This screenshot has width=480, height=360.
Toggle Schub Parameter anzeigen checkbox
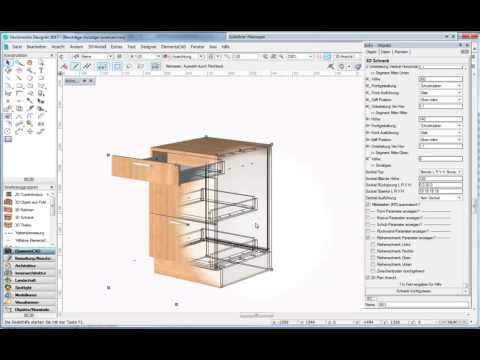pyautogui.click(x=368, y=225)
